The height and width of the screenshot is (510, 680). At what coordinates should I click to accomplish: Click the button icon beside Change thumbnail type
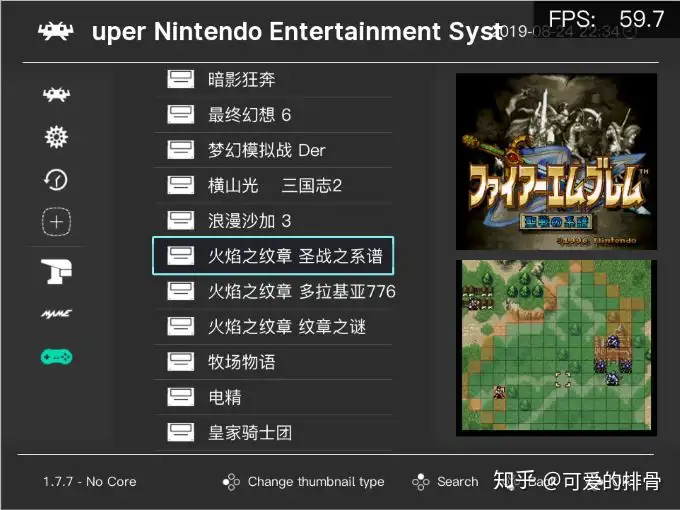pyautogui.click(x=231, y=482)
